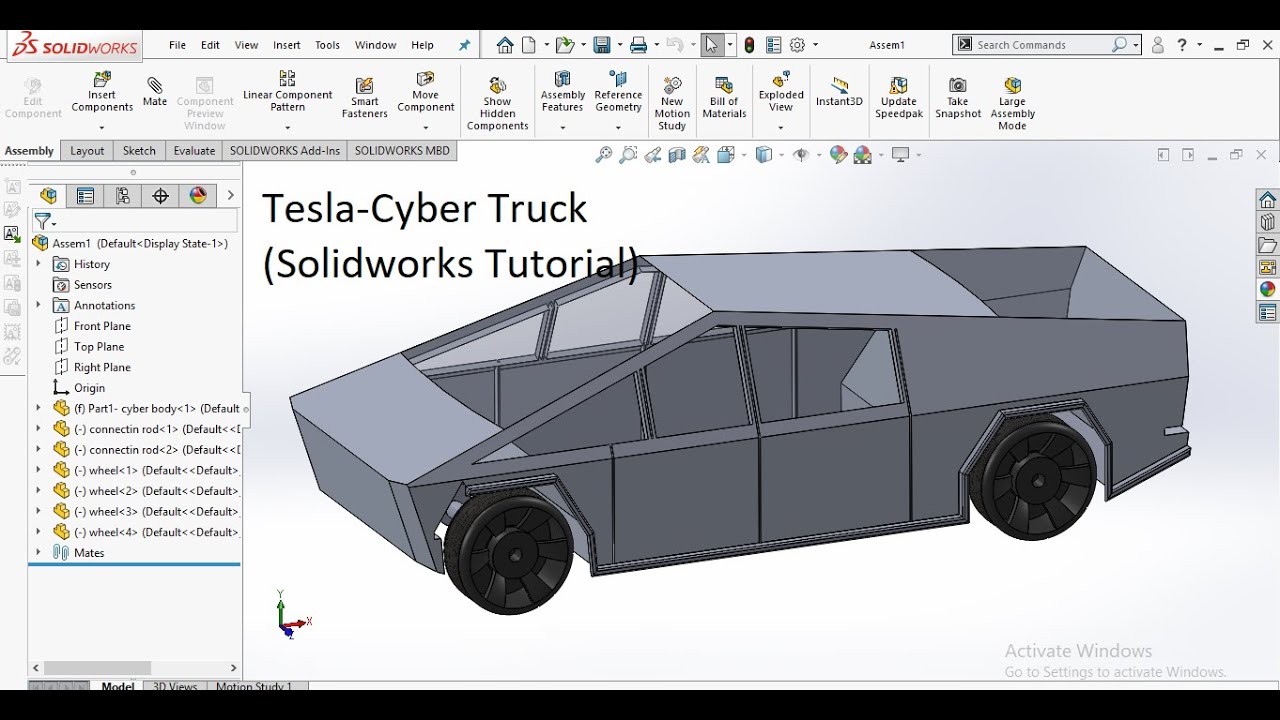Screen dimensions: 1280x720
Task: Open the File menu
Action: point(177,45)
